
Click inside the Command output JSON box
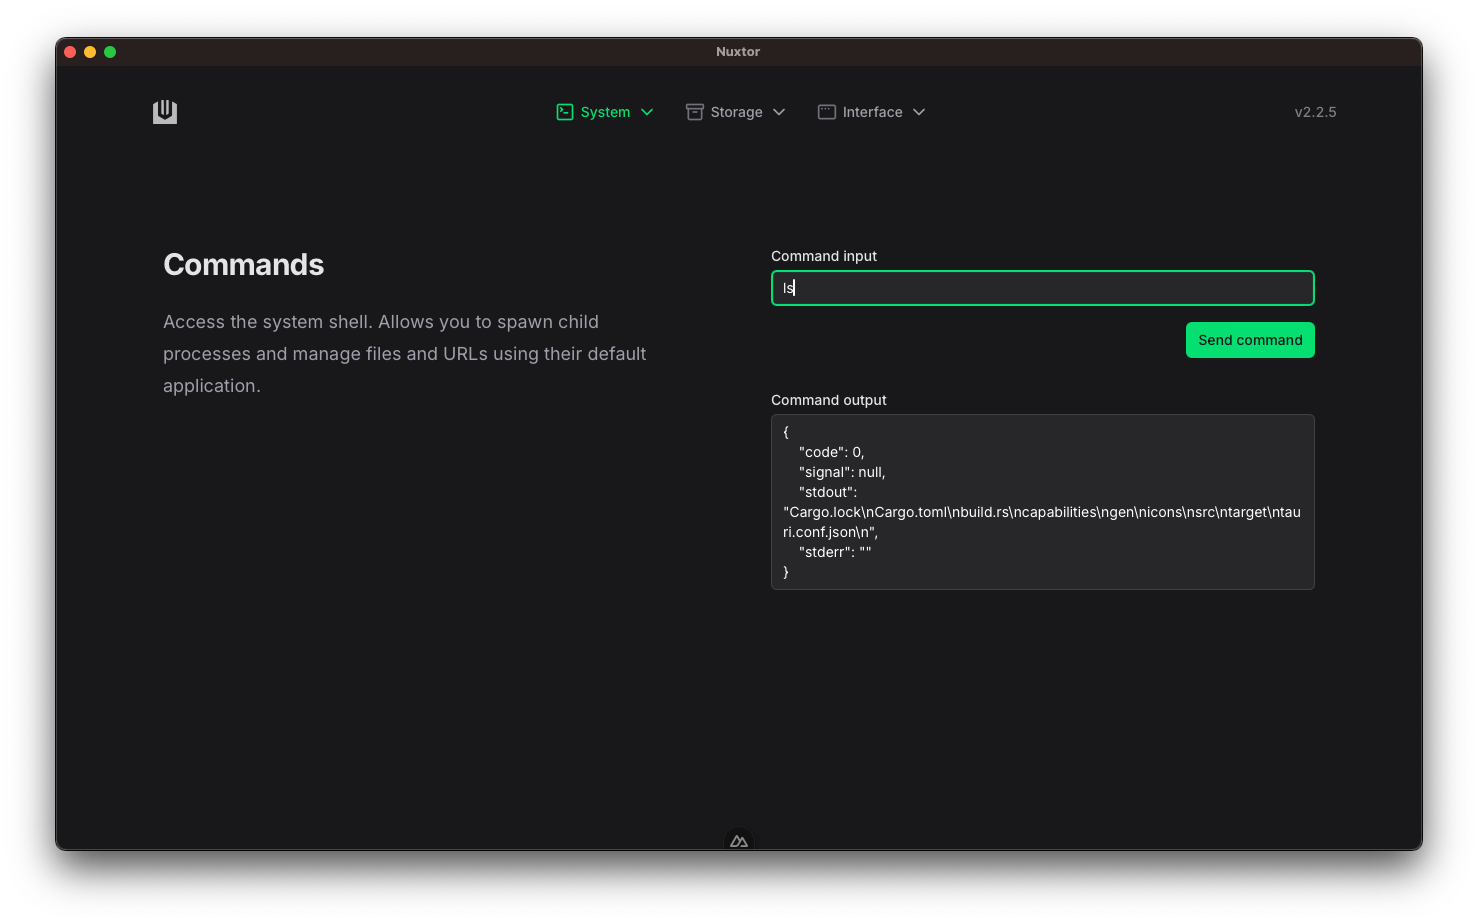click(x=1042, y=502)
